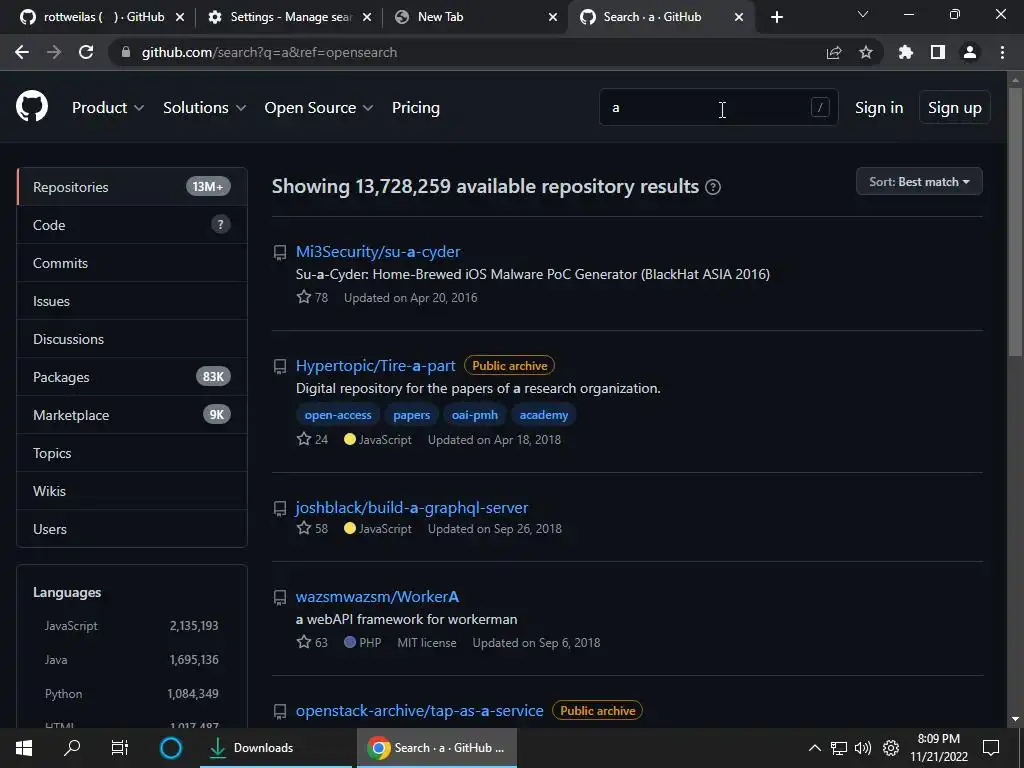Show hidden system tray icons chevron
Image resolution: width=1024 pixels, height=768 pixels.
814,748
